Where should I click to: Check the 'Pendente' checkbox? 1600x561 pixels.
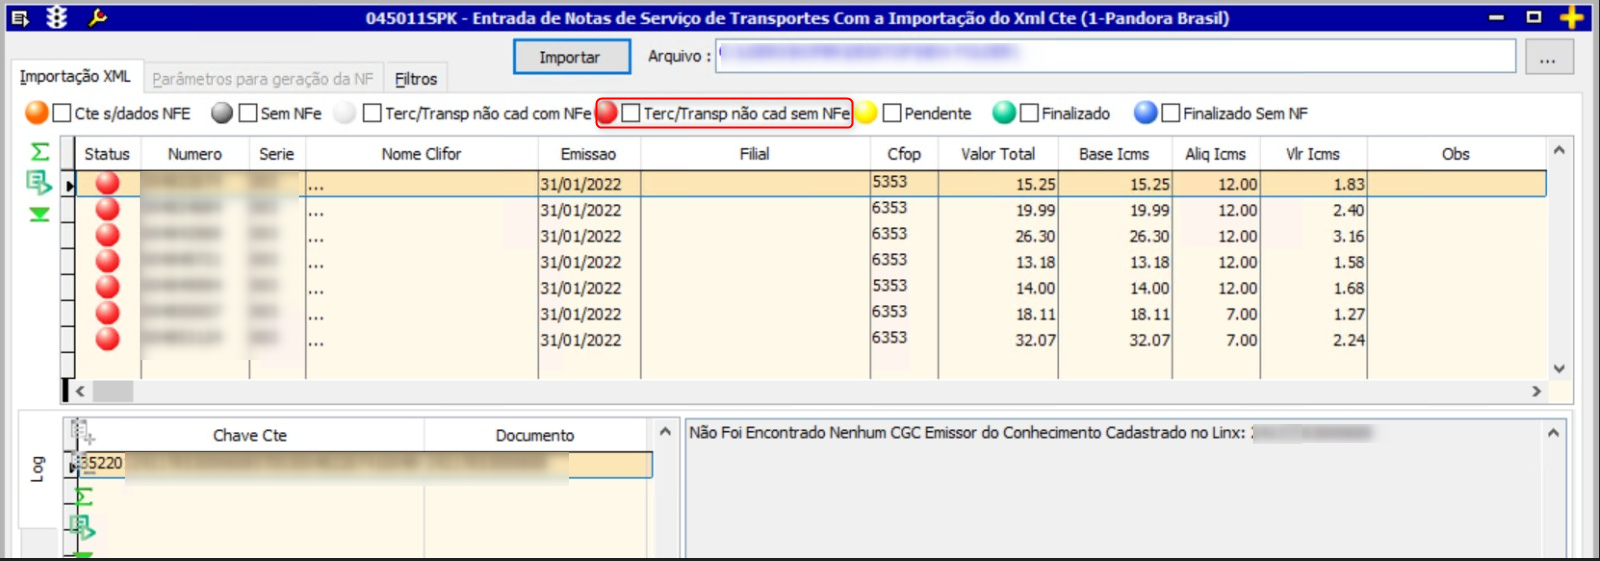pyautogui.click(x=892, y=113)
